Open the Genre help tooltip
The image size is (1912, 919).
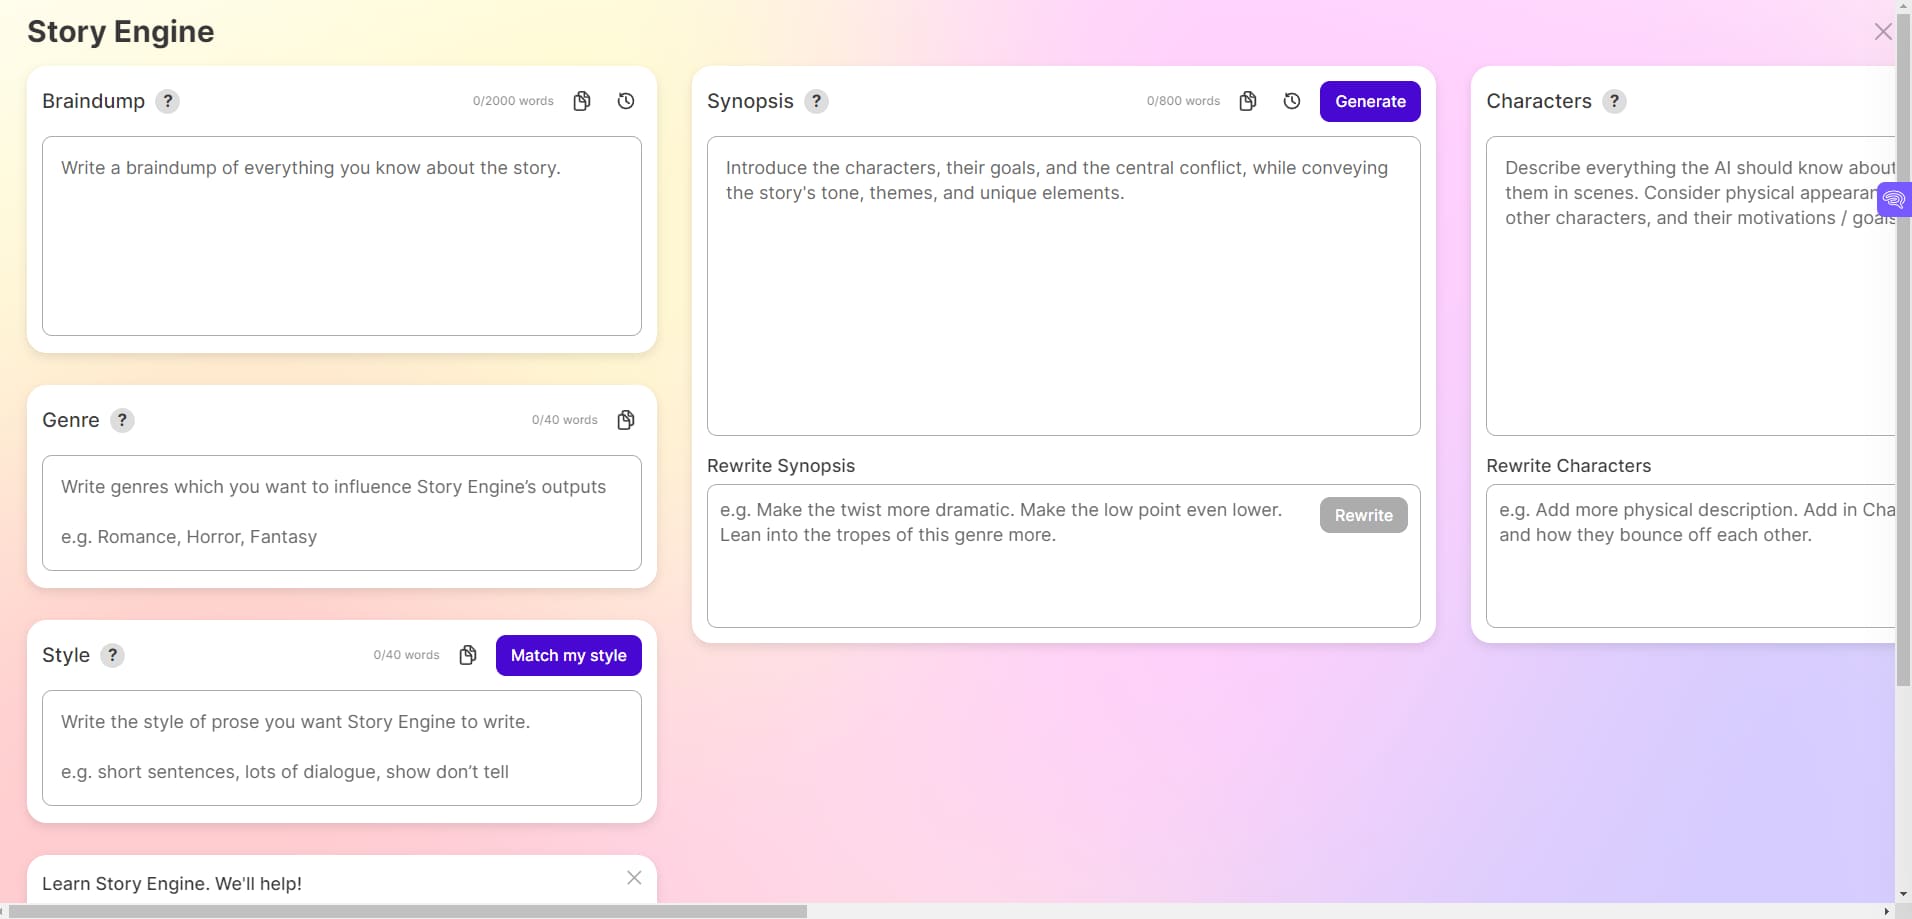point(121,420)
